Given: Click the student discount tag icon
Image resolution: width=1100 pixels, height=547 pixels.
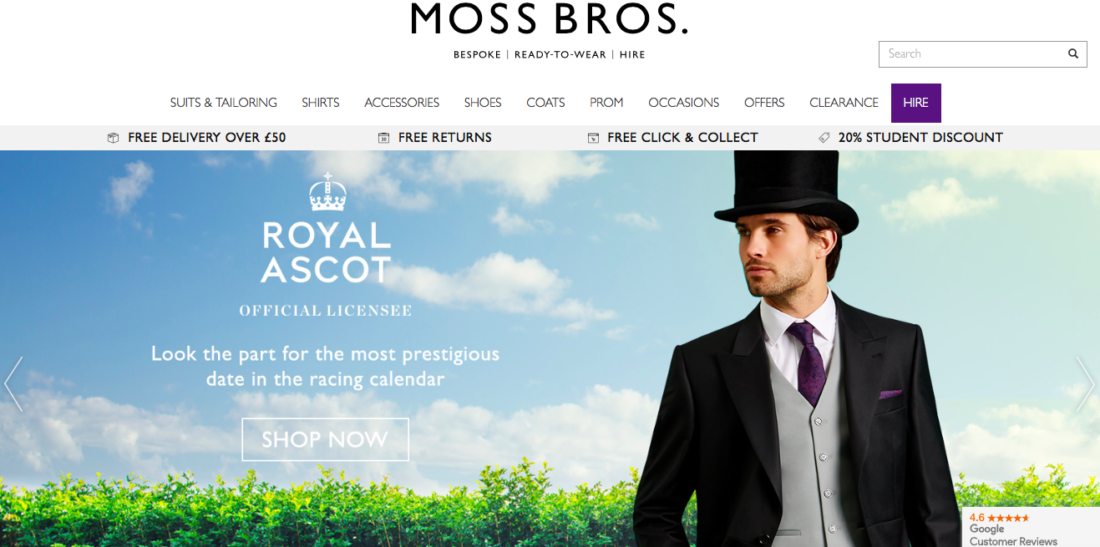Looking at the screenshot, I should [824, 138].
